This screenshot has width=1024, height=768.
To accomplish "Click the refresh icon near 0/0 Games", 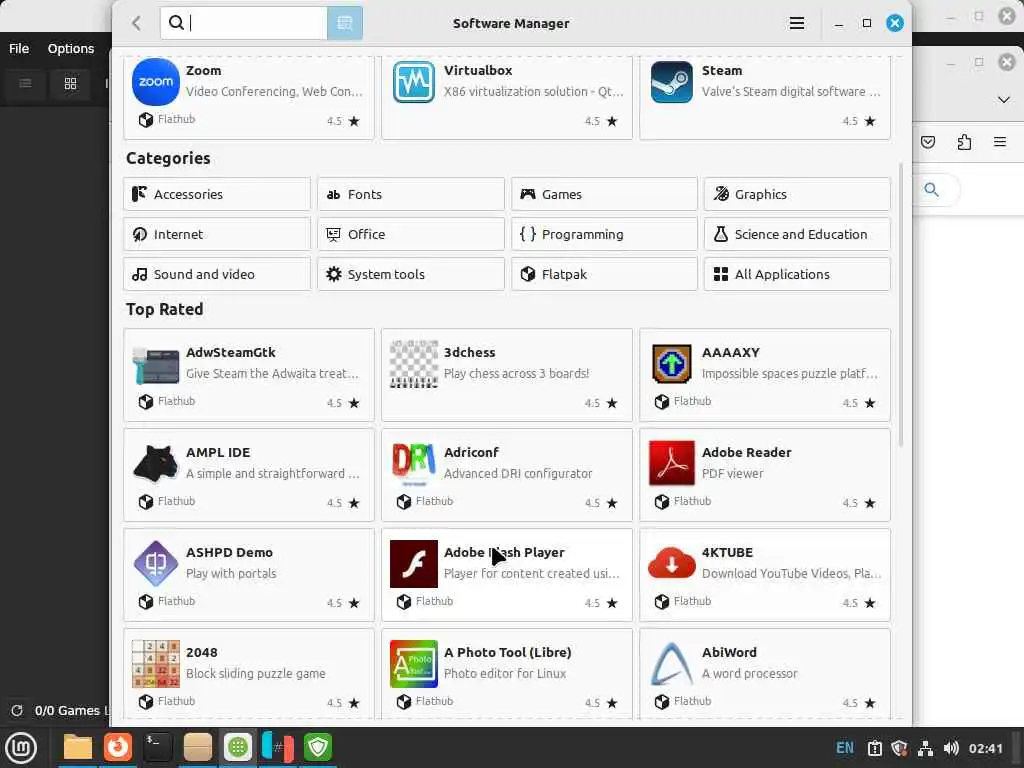I will tap(17, 710).
